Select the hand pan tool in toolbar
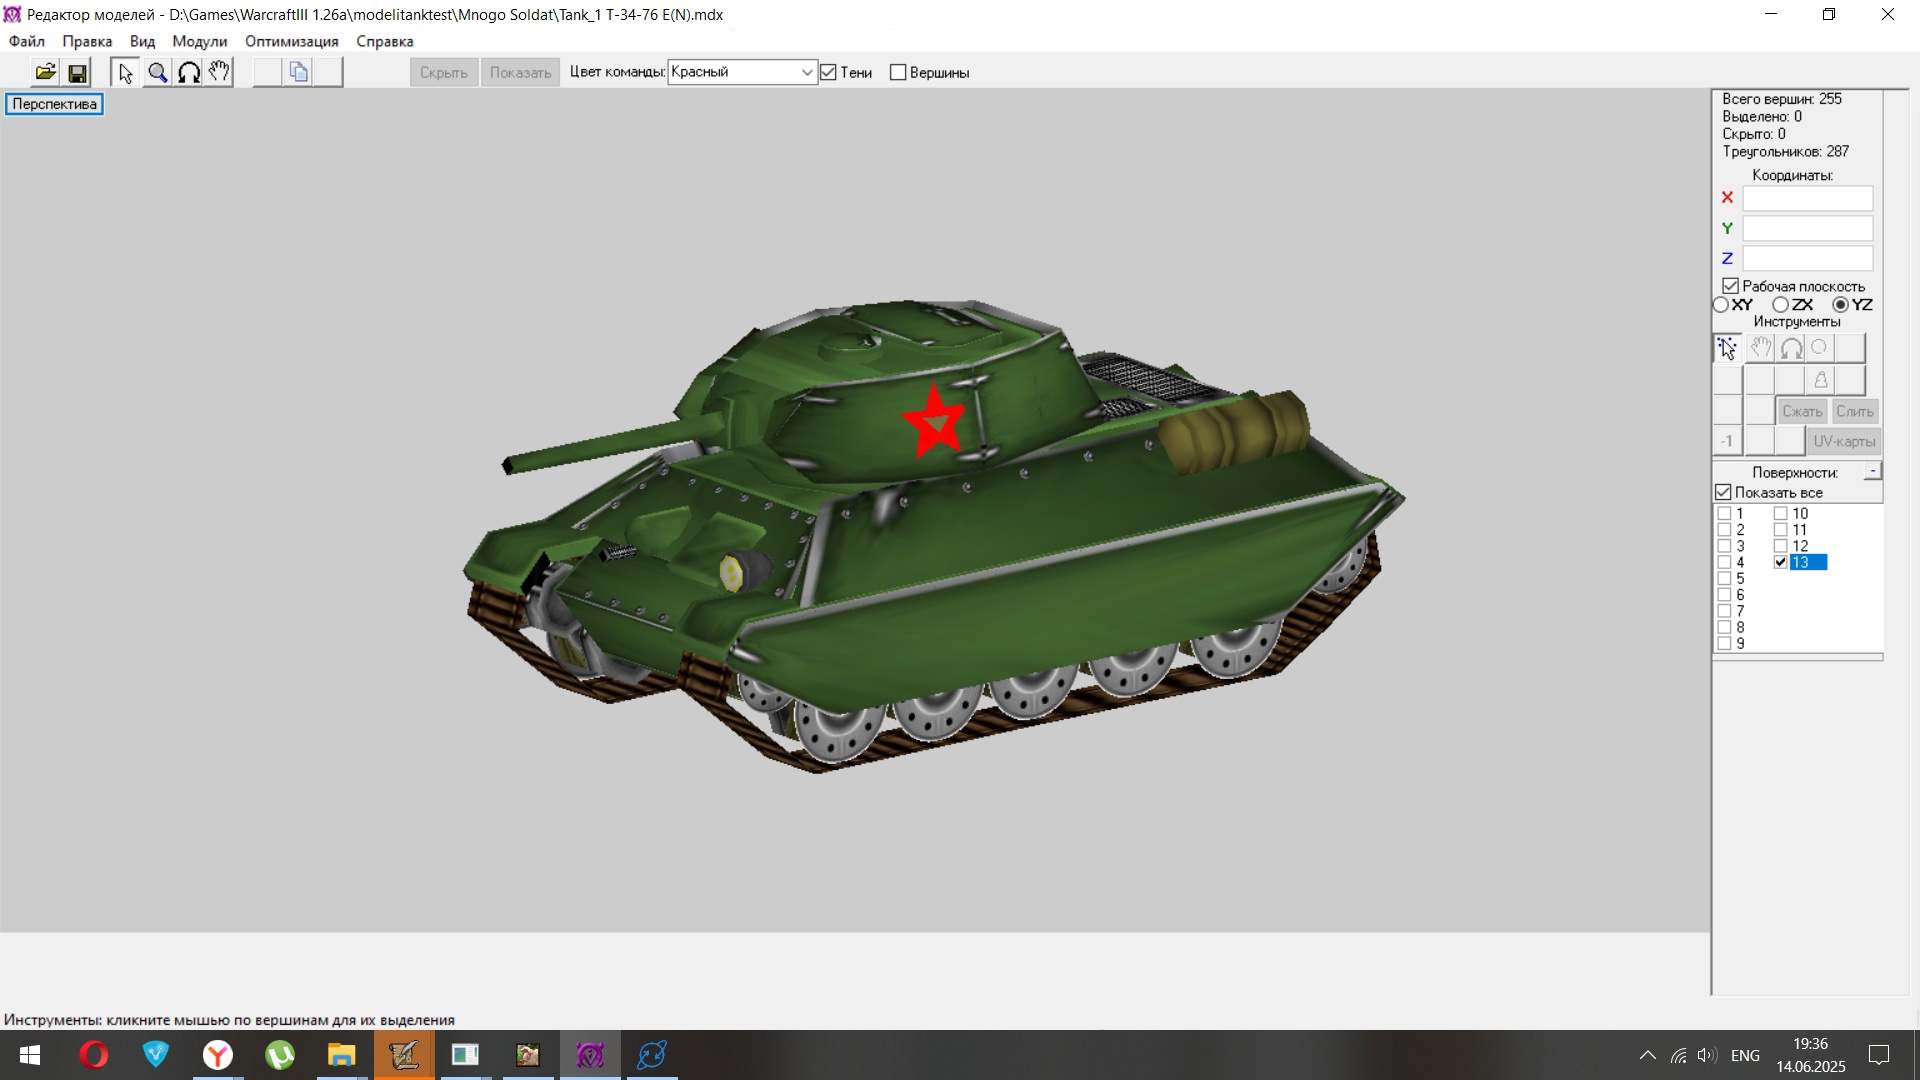This screenshot has width=1920, height=1080. pos(219,72)
